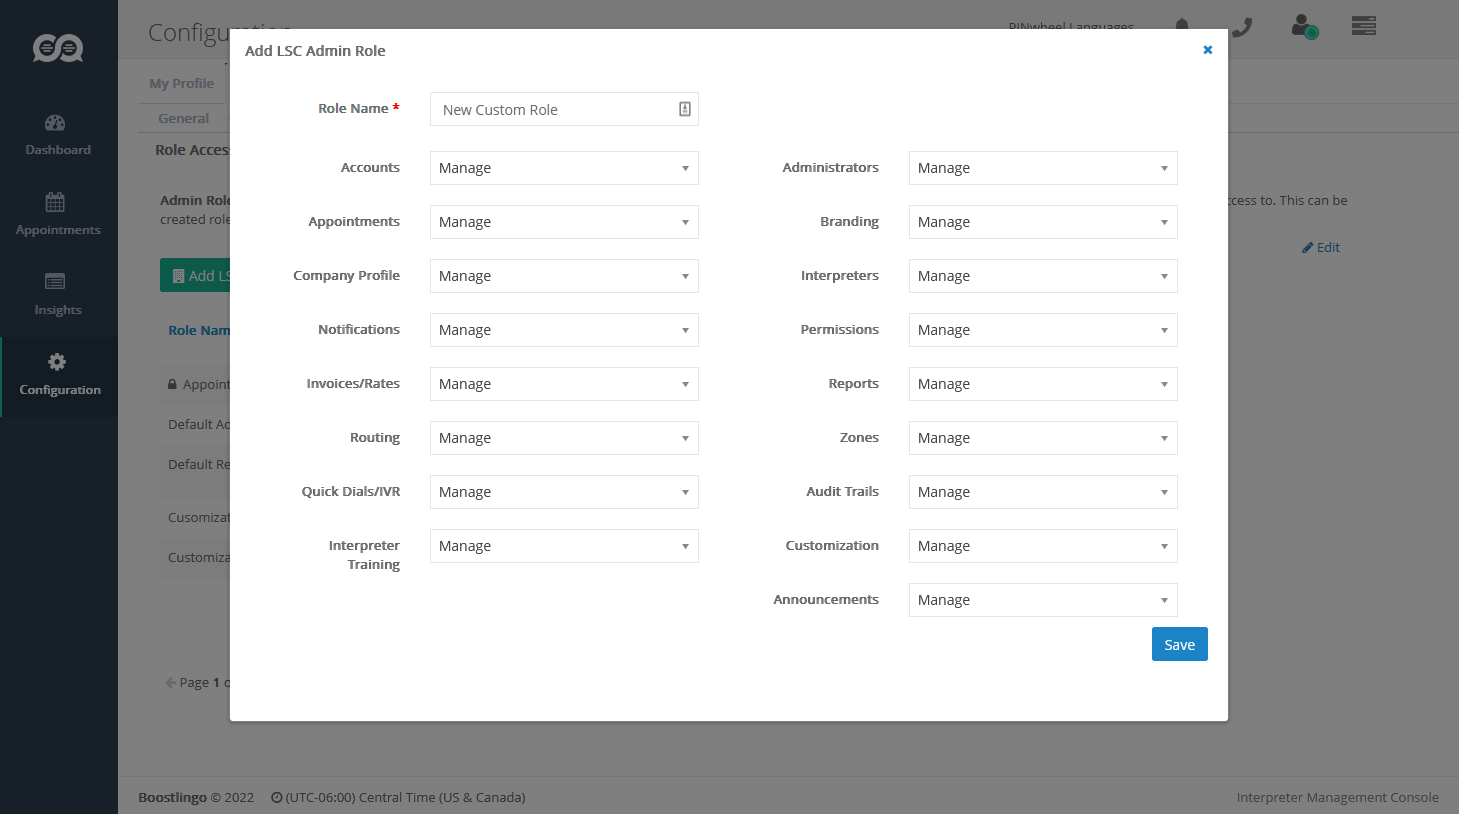Expand the Announcements permission dropdown
The image size is (1459, 814).
click(1042, 600)
